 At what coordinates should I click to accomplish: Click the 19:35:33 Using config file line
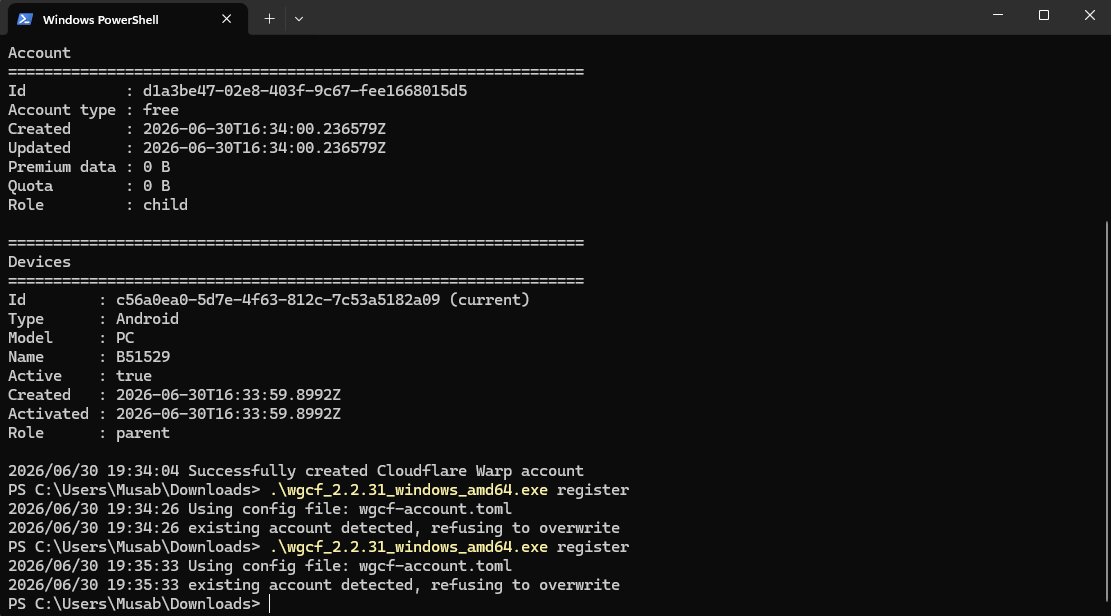point(259,566)
